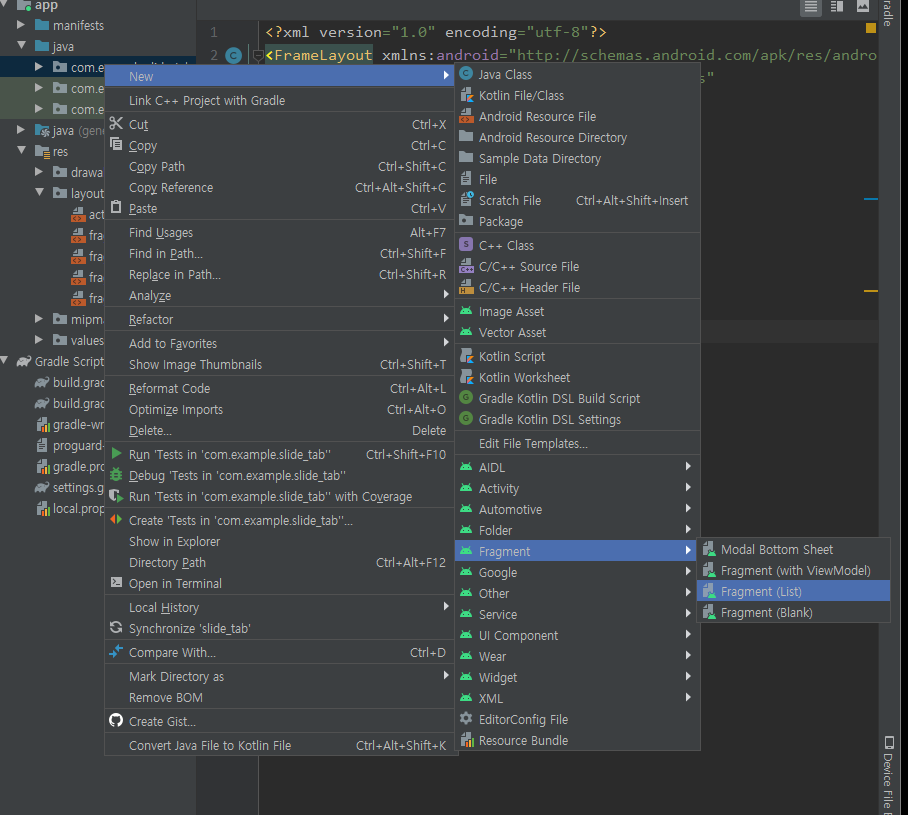Click Edit File Templates...
Image resolution: width=908 pixels, height=815 pixels.
pos(577,443)
